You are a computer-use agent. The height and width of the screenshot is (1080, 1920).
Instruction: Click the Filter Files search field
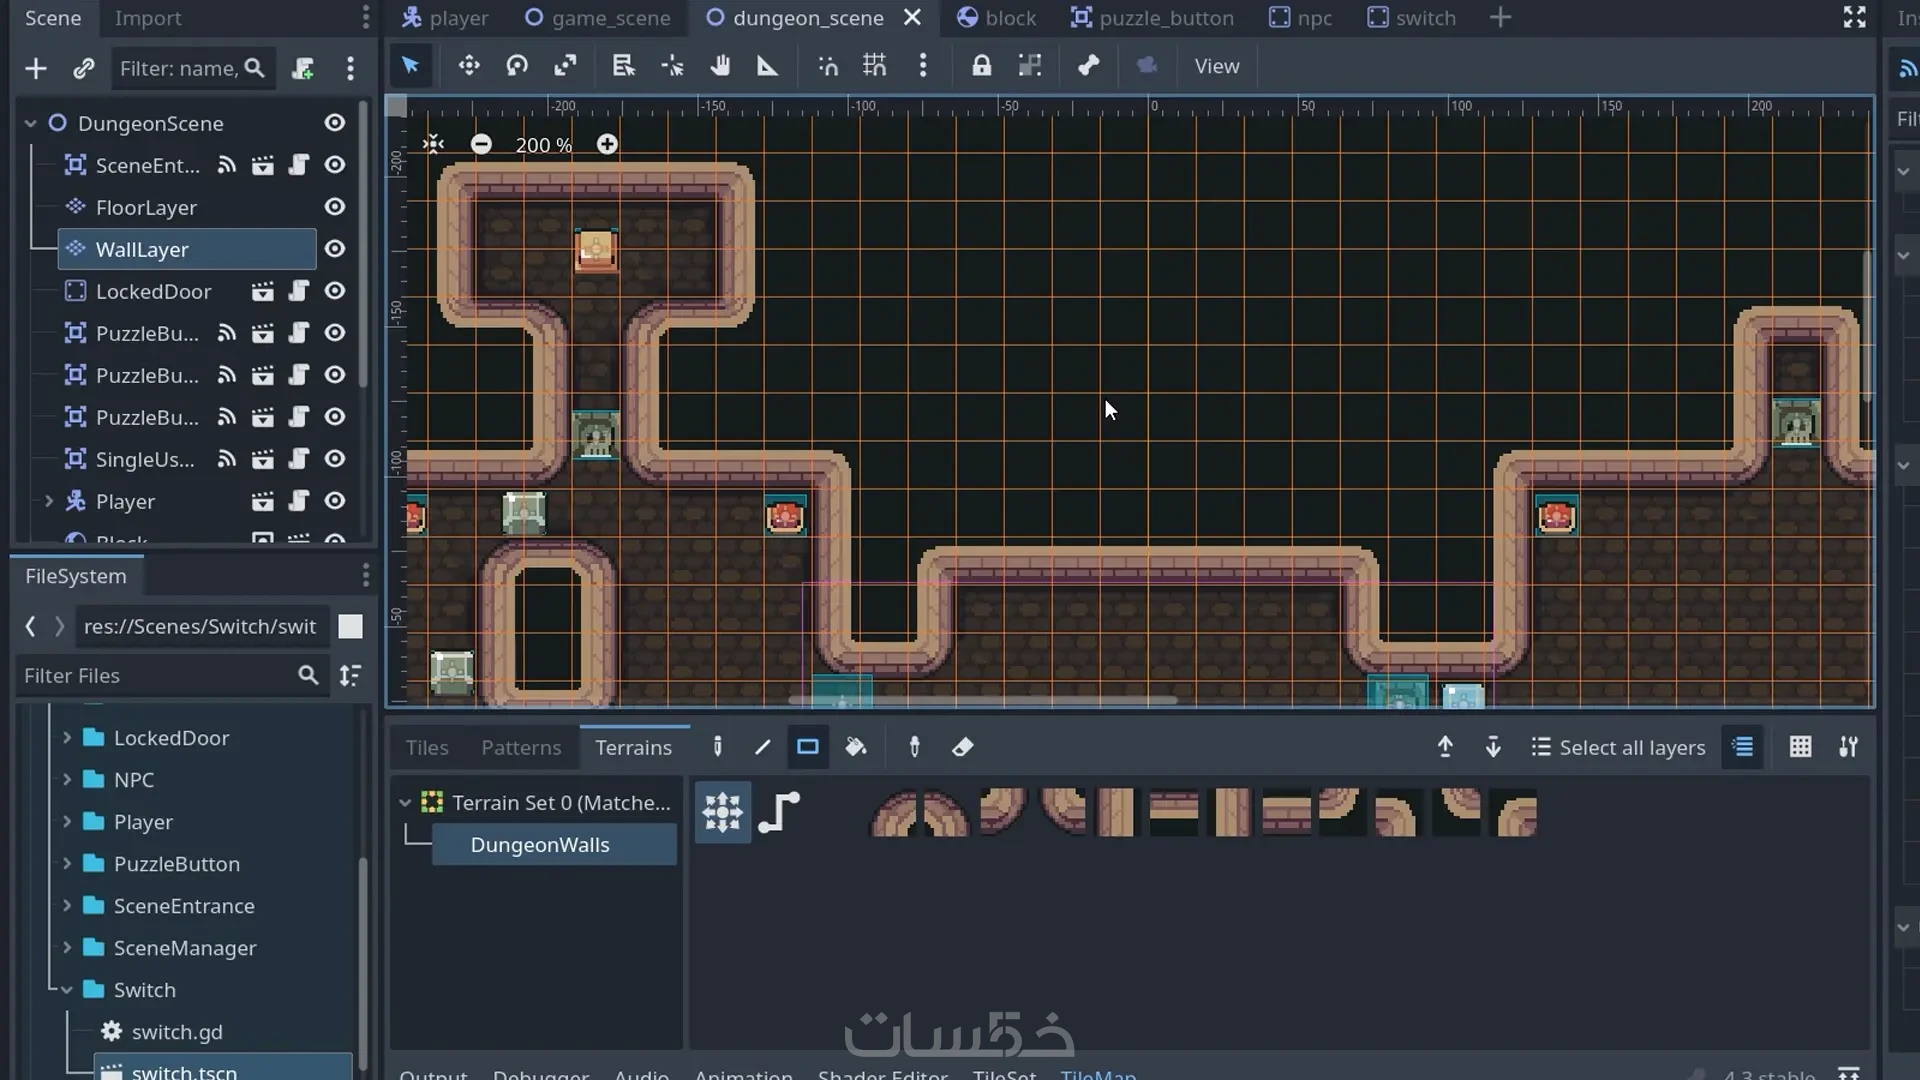click(155, 676)
